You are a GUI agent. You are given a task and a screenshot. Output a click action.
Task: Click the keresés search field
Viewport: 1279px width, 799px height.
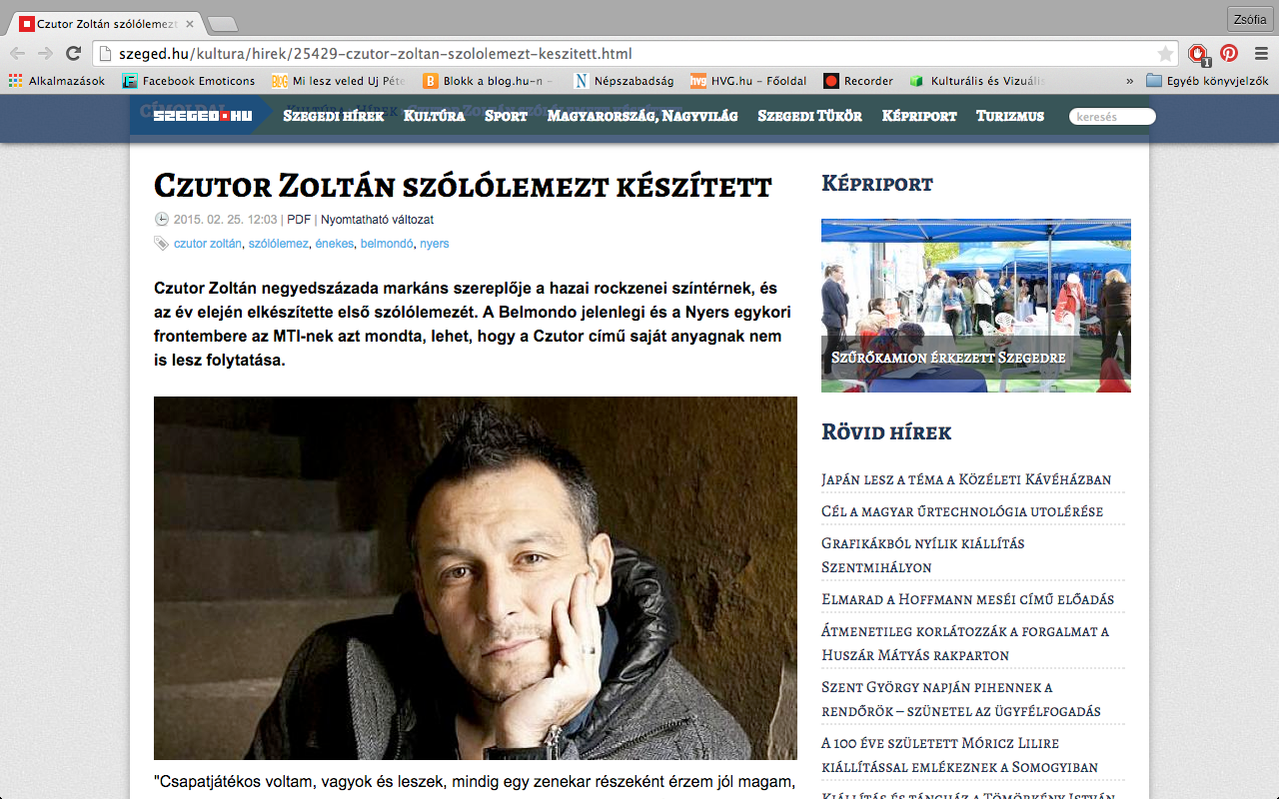pyautogui.click(x=1112, y=117)
